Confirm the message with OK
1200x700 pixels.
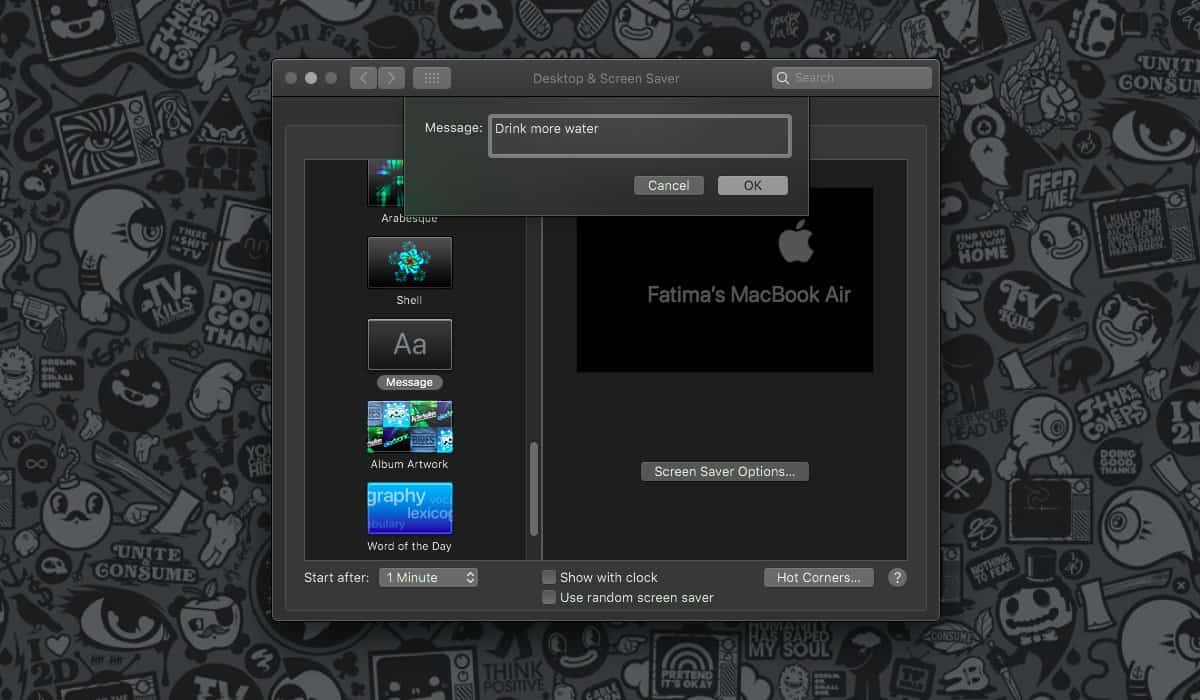coord(752,185)
